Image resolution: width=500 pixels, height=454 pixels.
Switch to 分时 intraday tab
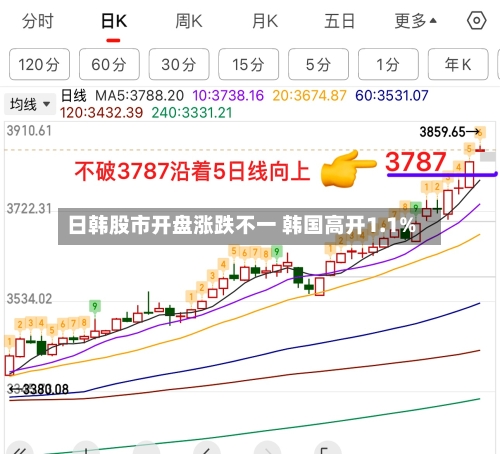pos(38,21)
